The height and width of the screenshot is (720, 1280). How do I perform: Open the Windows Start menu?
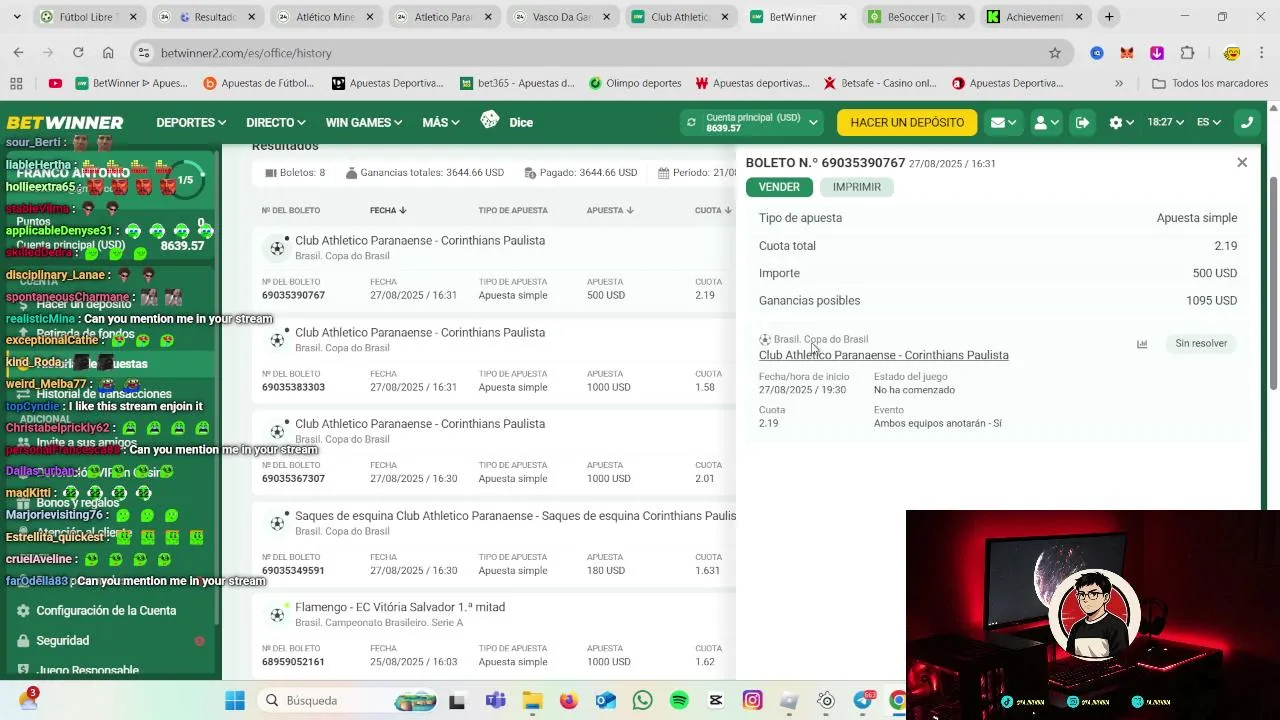[x=235, y=701]
